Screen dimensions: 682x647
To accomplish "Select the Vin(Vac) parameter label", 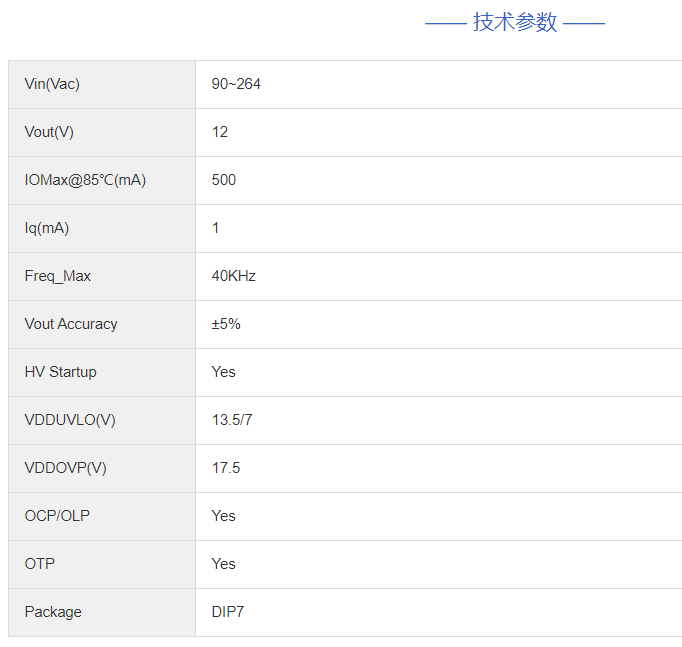I will point(52,84).
